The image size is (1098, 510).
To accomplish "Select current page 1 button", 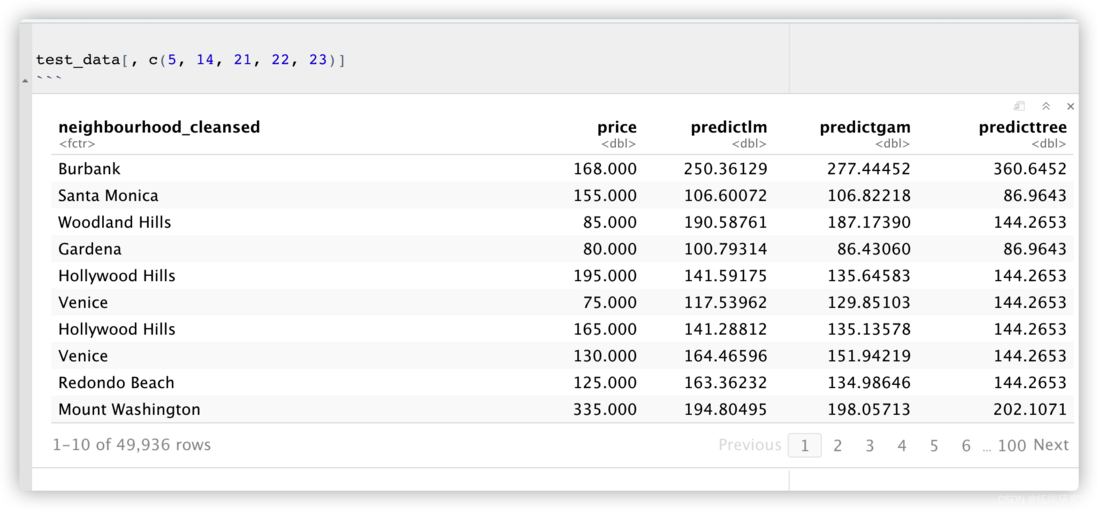I will pos(805,446).
